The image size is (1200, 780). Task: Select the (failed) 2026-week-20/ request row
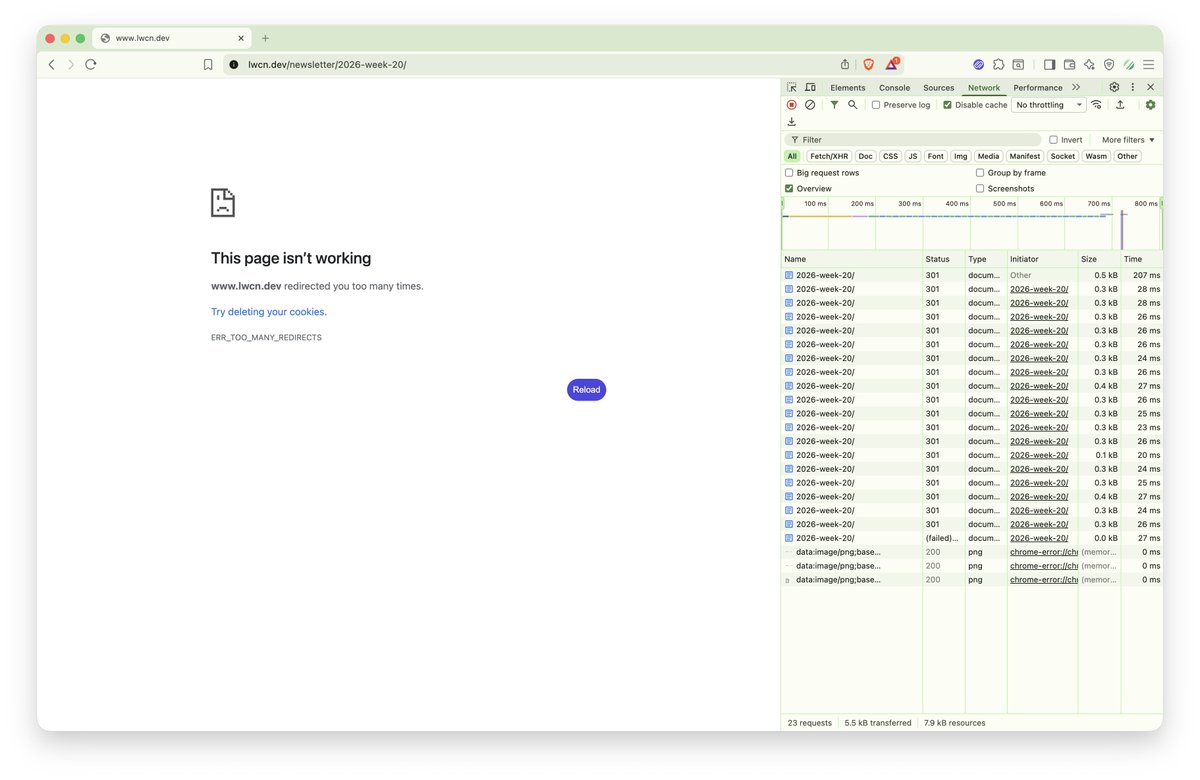click(x=971, y=538)
